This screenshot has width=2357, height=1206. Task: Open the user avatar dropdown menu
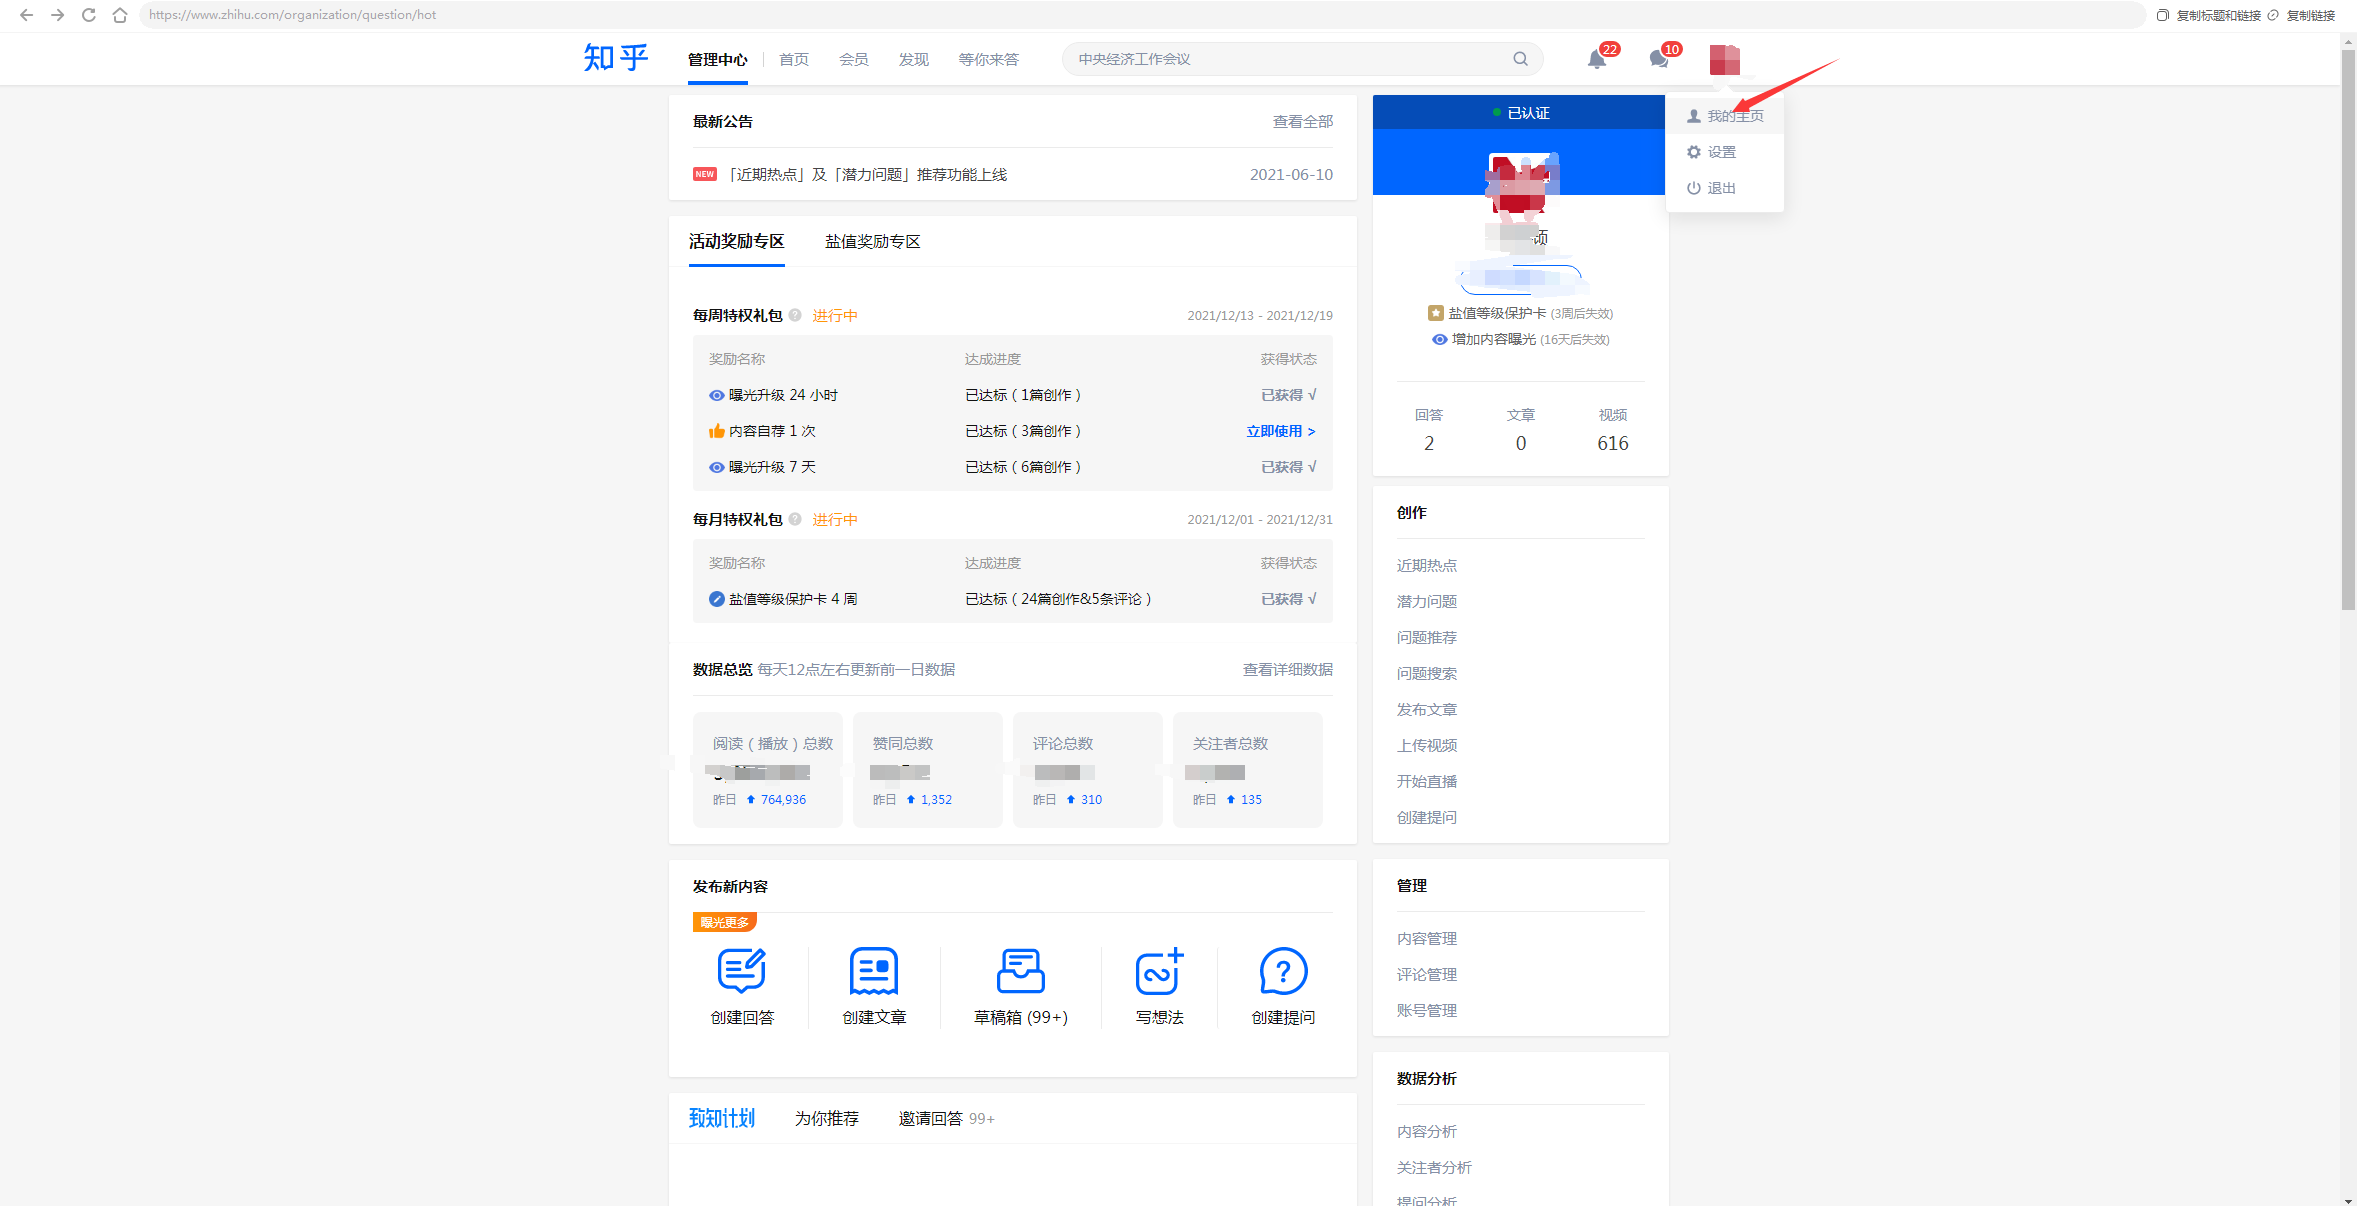click(x=1724, y=60)
